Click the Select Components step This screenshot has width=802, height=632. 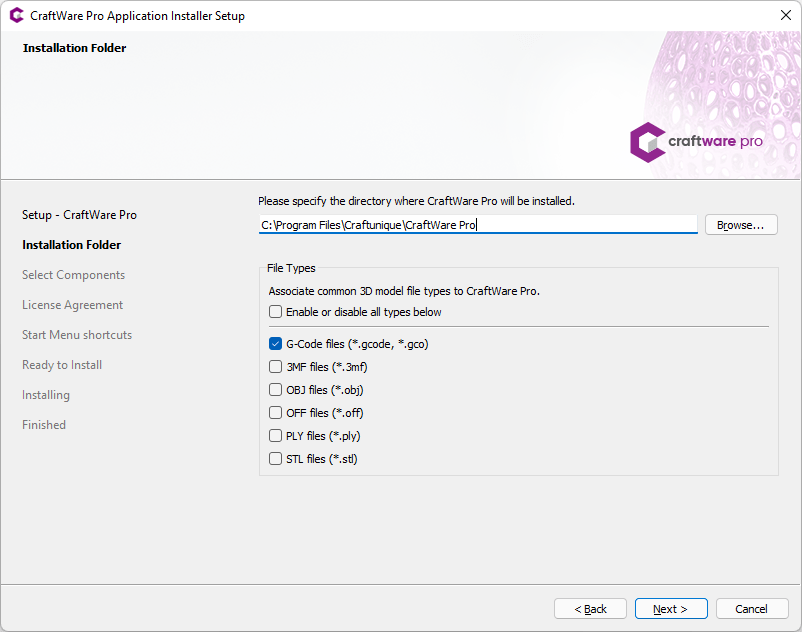(x=73, y=275)
